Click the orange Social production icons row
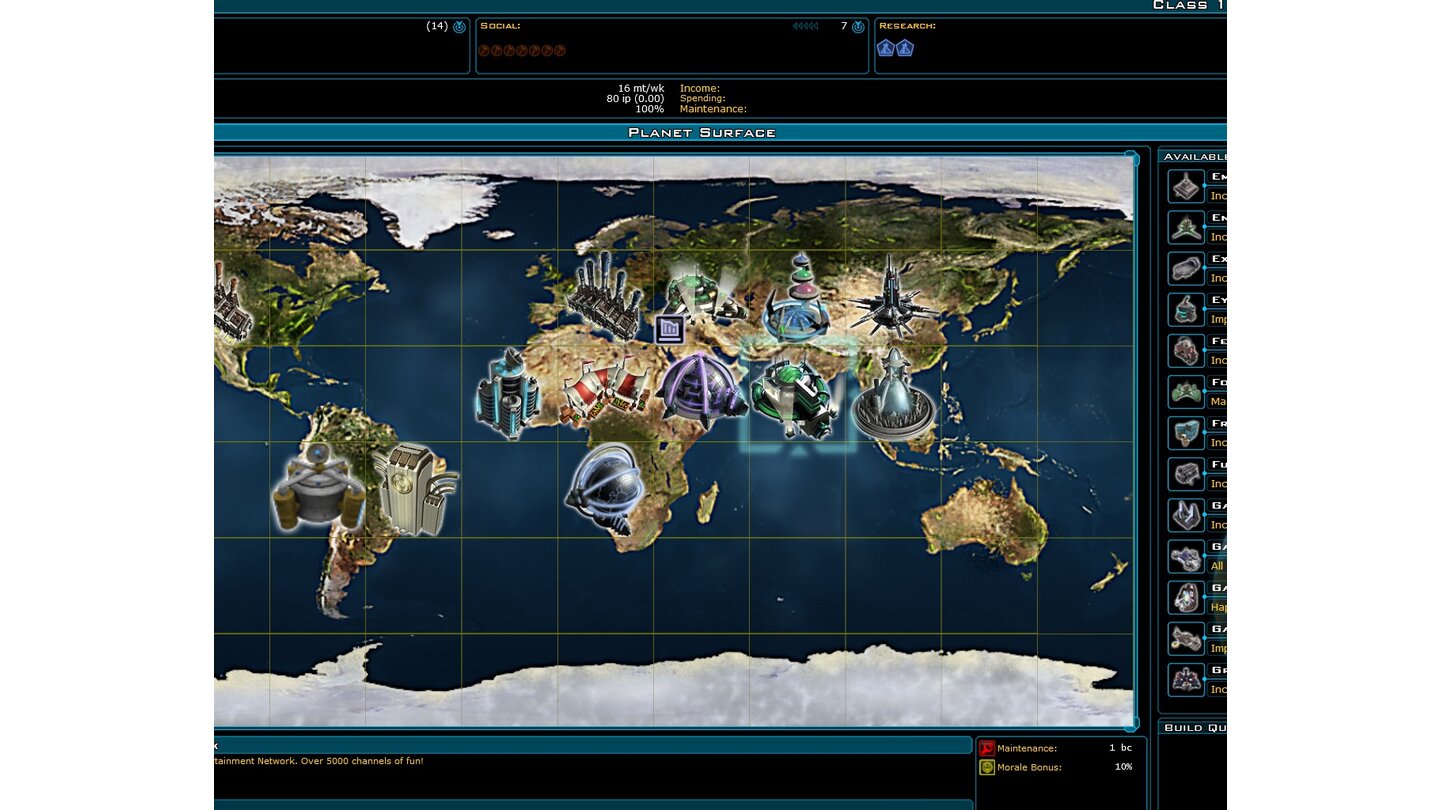 tap(522, 50)
